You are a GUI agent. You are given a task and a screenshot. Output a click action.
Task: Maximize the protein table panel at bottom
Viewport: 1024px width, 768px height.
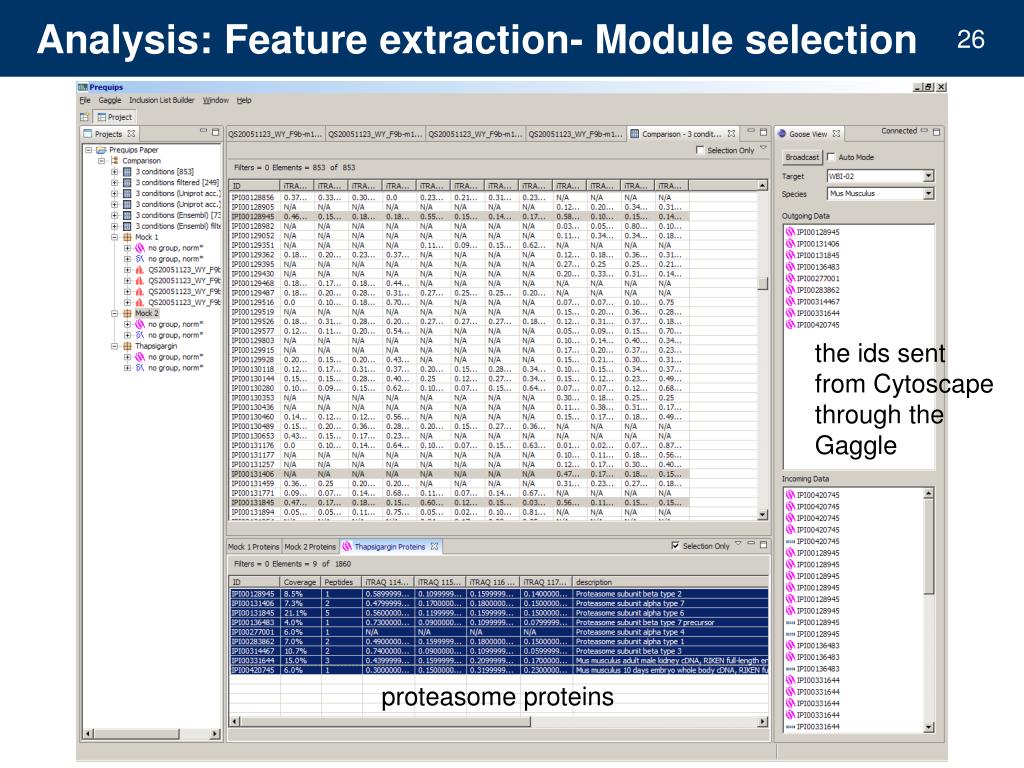click(763, 544)
